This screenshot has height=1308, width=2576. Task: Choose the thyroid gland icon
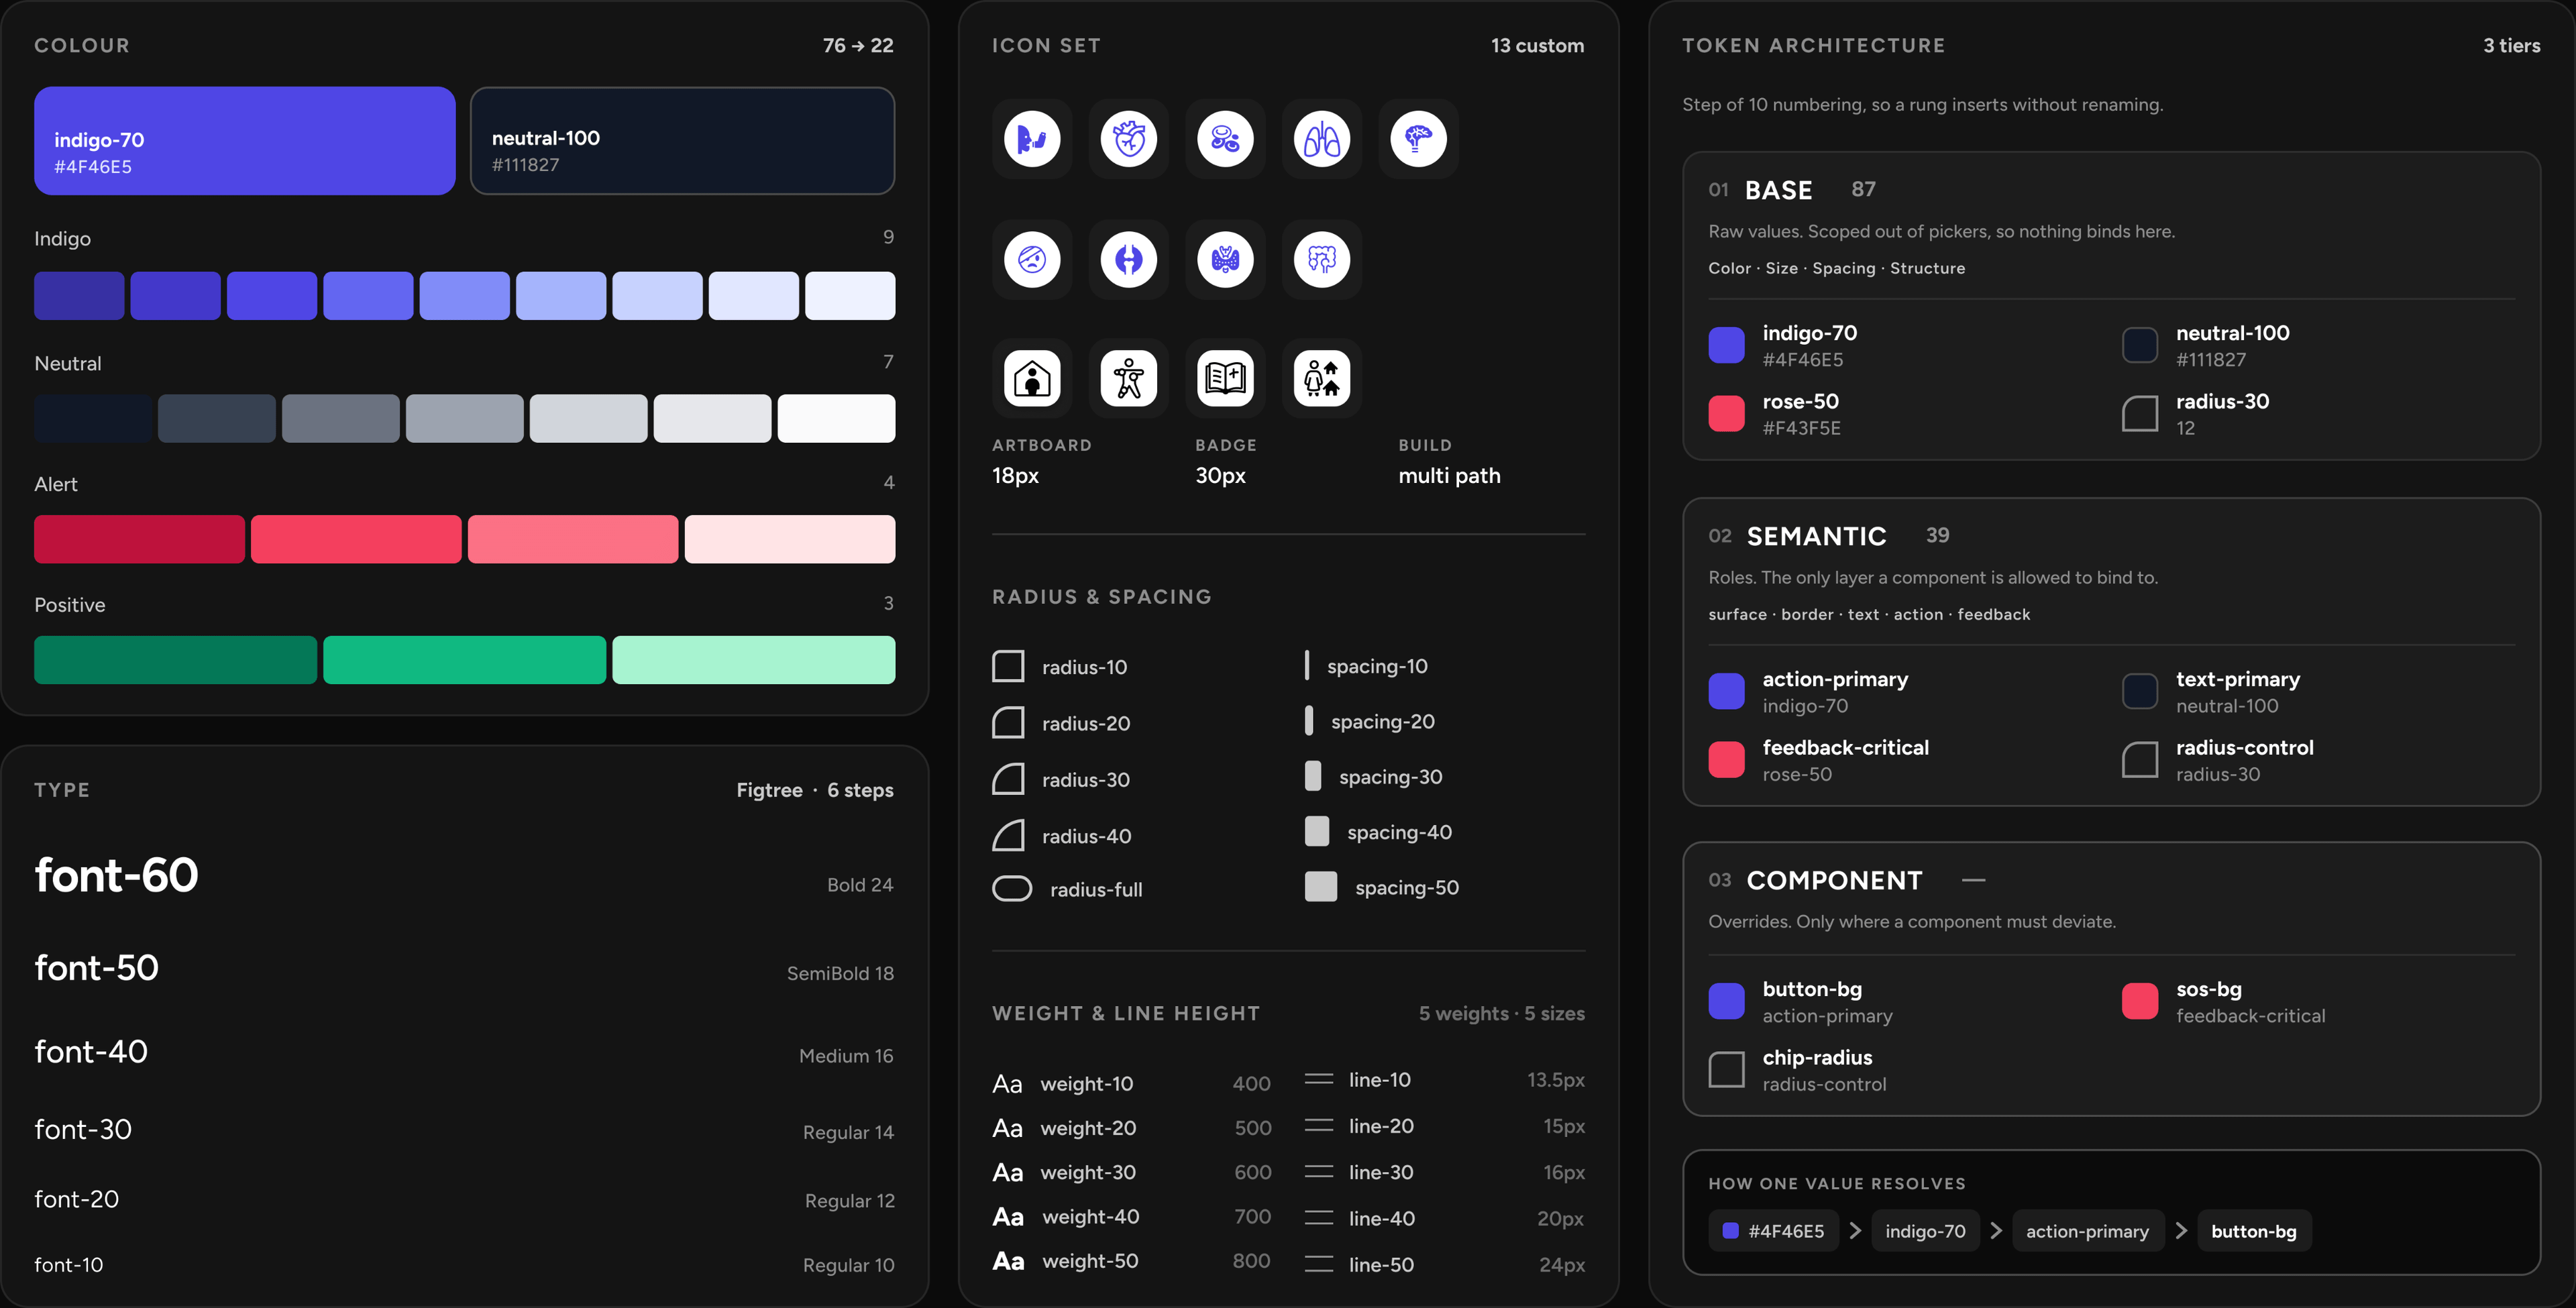pos(1225,259)
